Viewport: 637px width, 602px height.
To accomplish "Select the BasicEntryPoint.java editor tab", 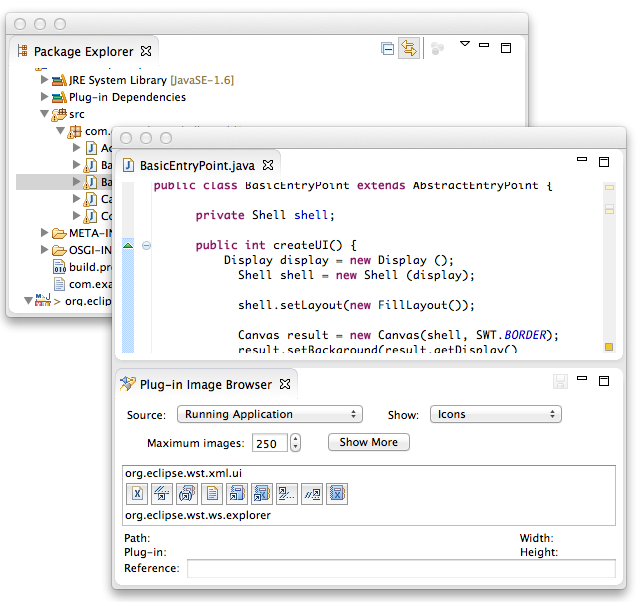I will pyautogui.click(x=197, y=166).
